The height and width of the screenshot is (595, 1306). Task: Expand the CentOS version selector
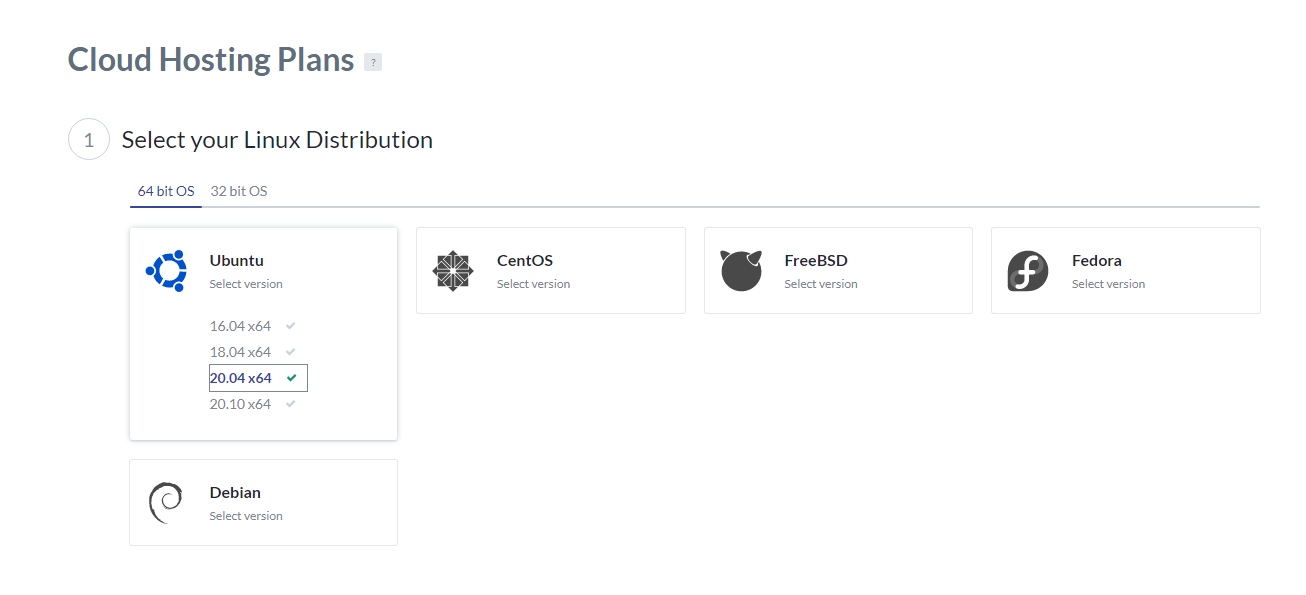click(x=533, y=284)
